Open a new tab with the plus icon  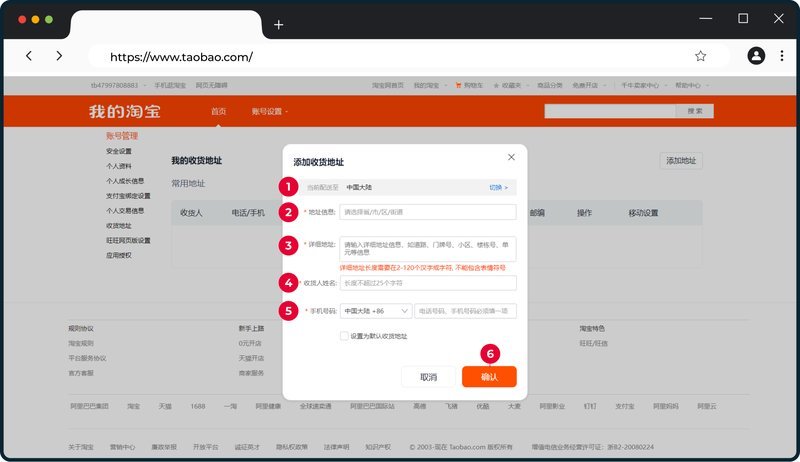click(279, 24)
